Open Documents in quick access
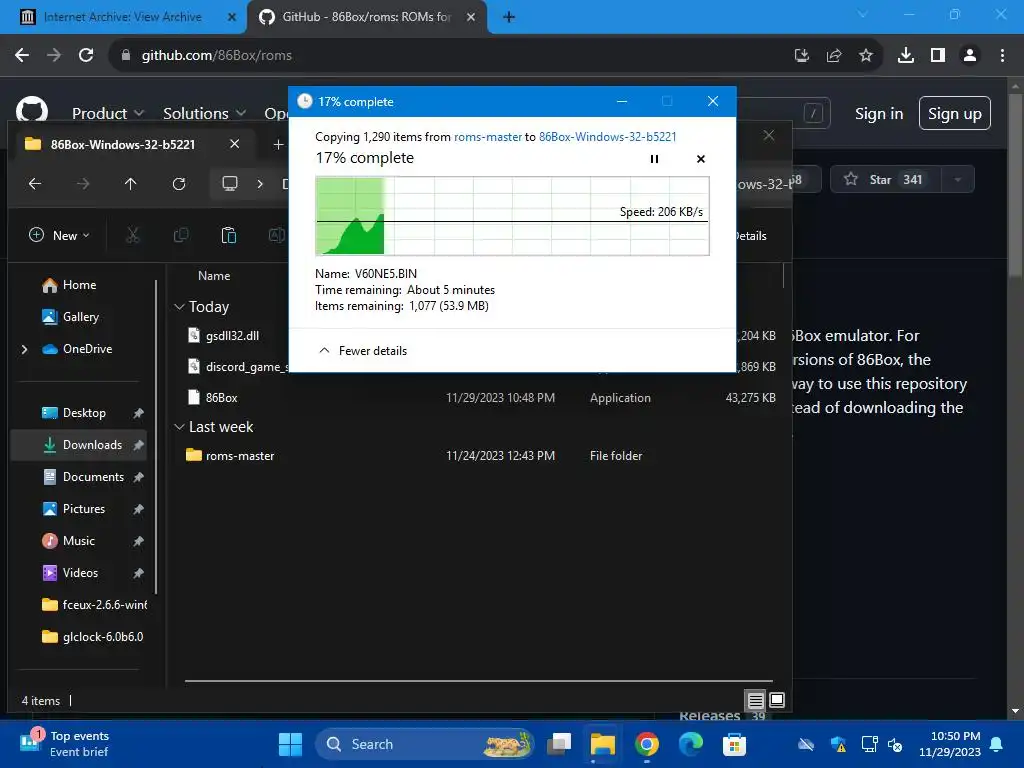Screen dimensions: 1024x768 [93, 477]
